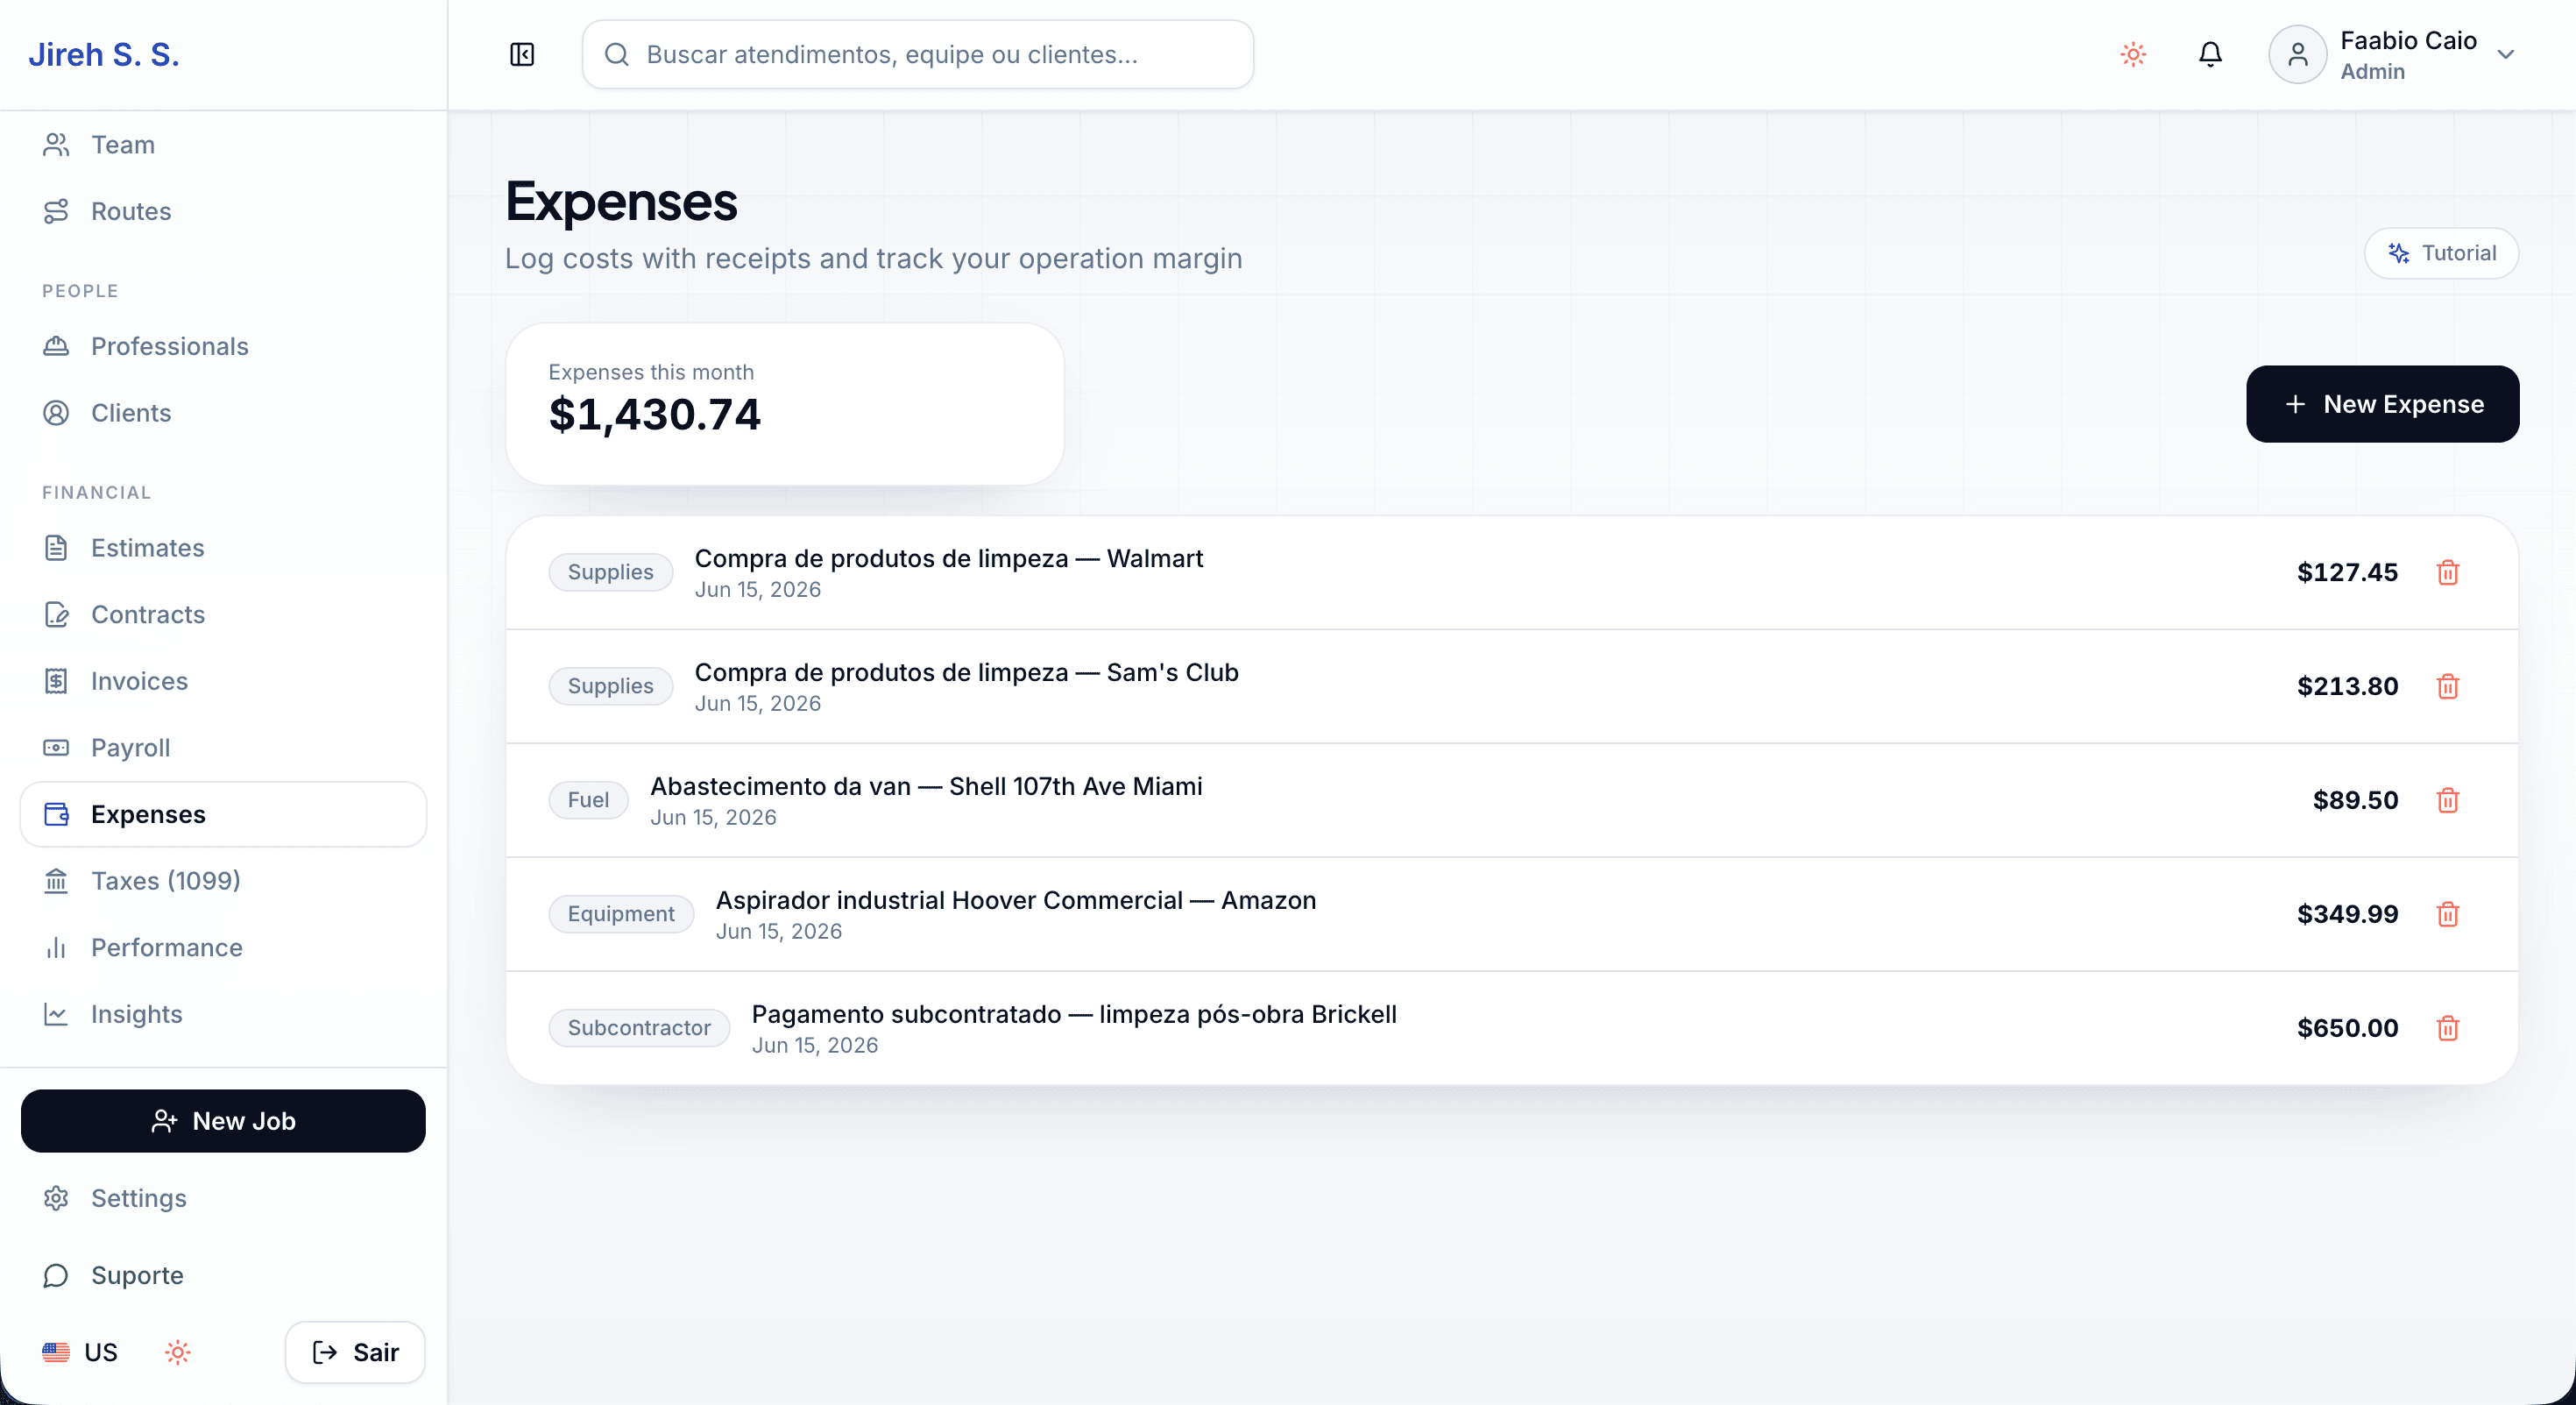The height and width of the screenshot is (1405, 2576).
Task: Open Invoices in sidebar
Action: 223,681
